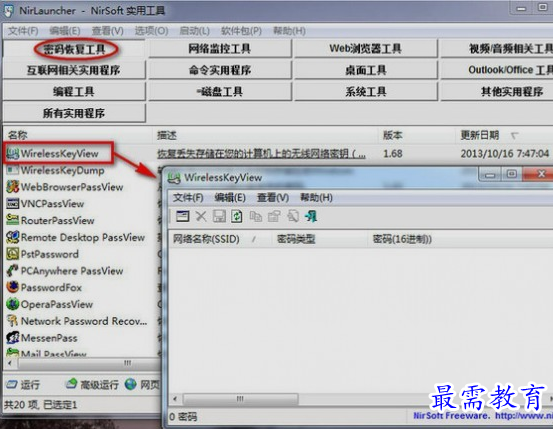
Task: Click the green refresh icon in WirelessKeyView
Action: (237, 216)
